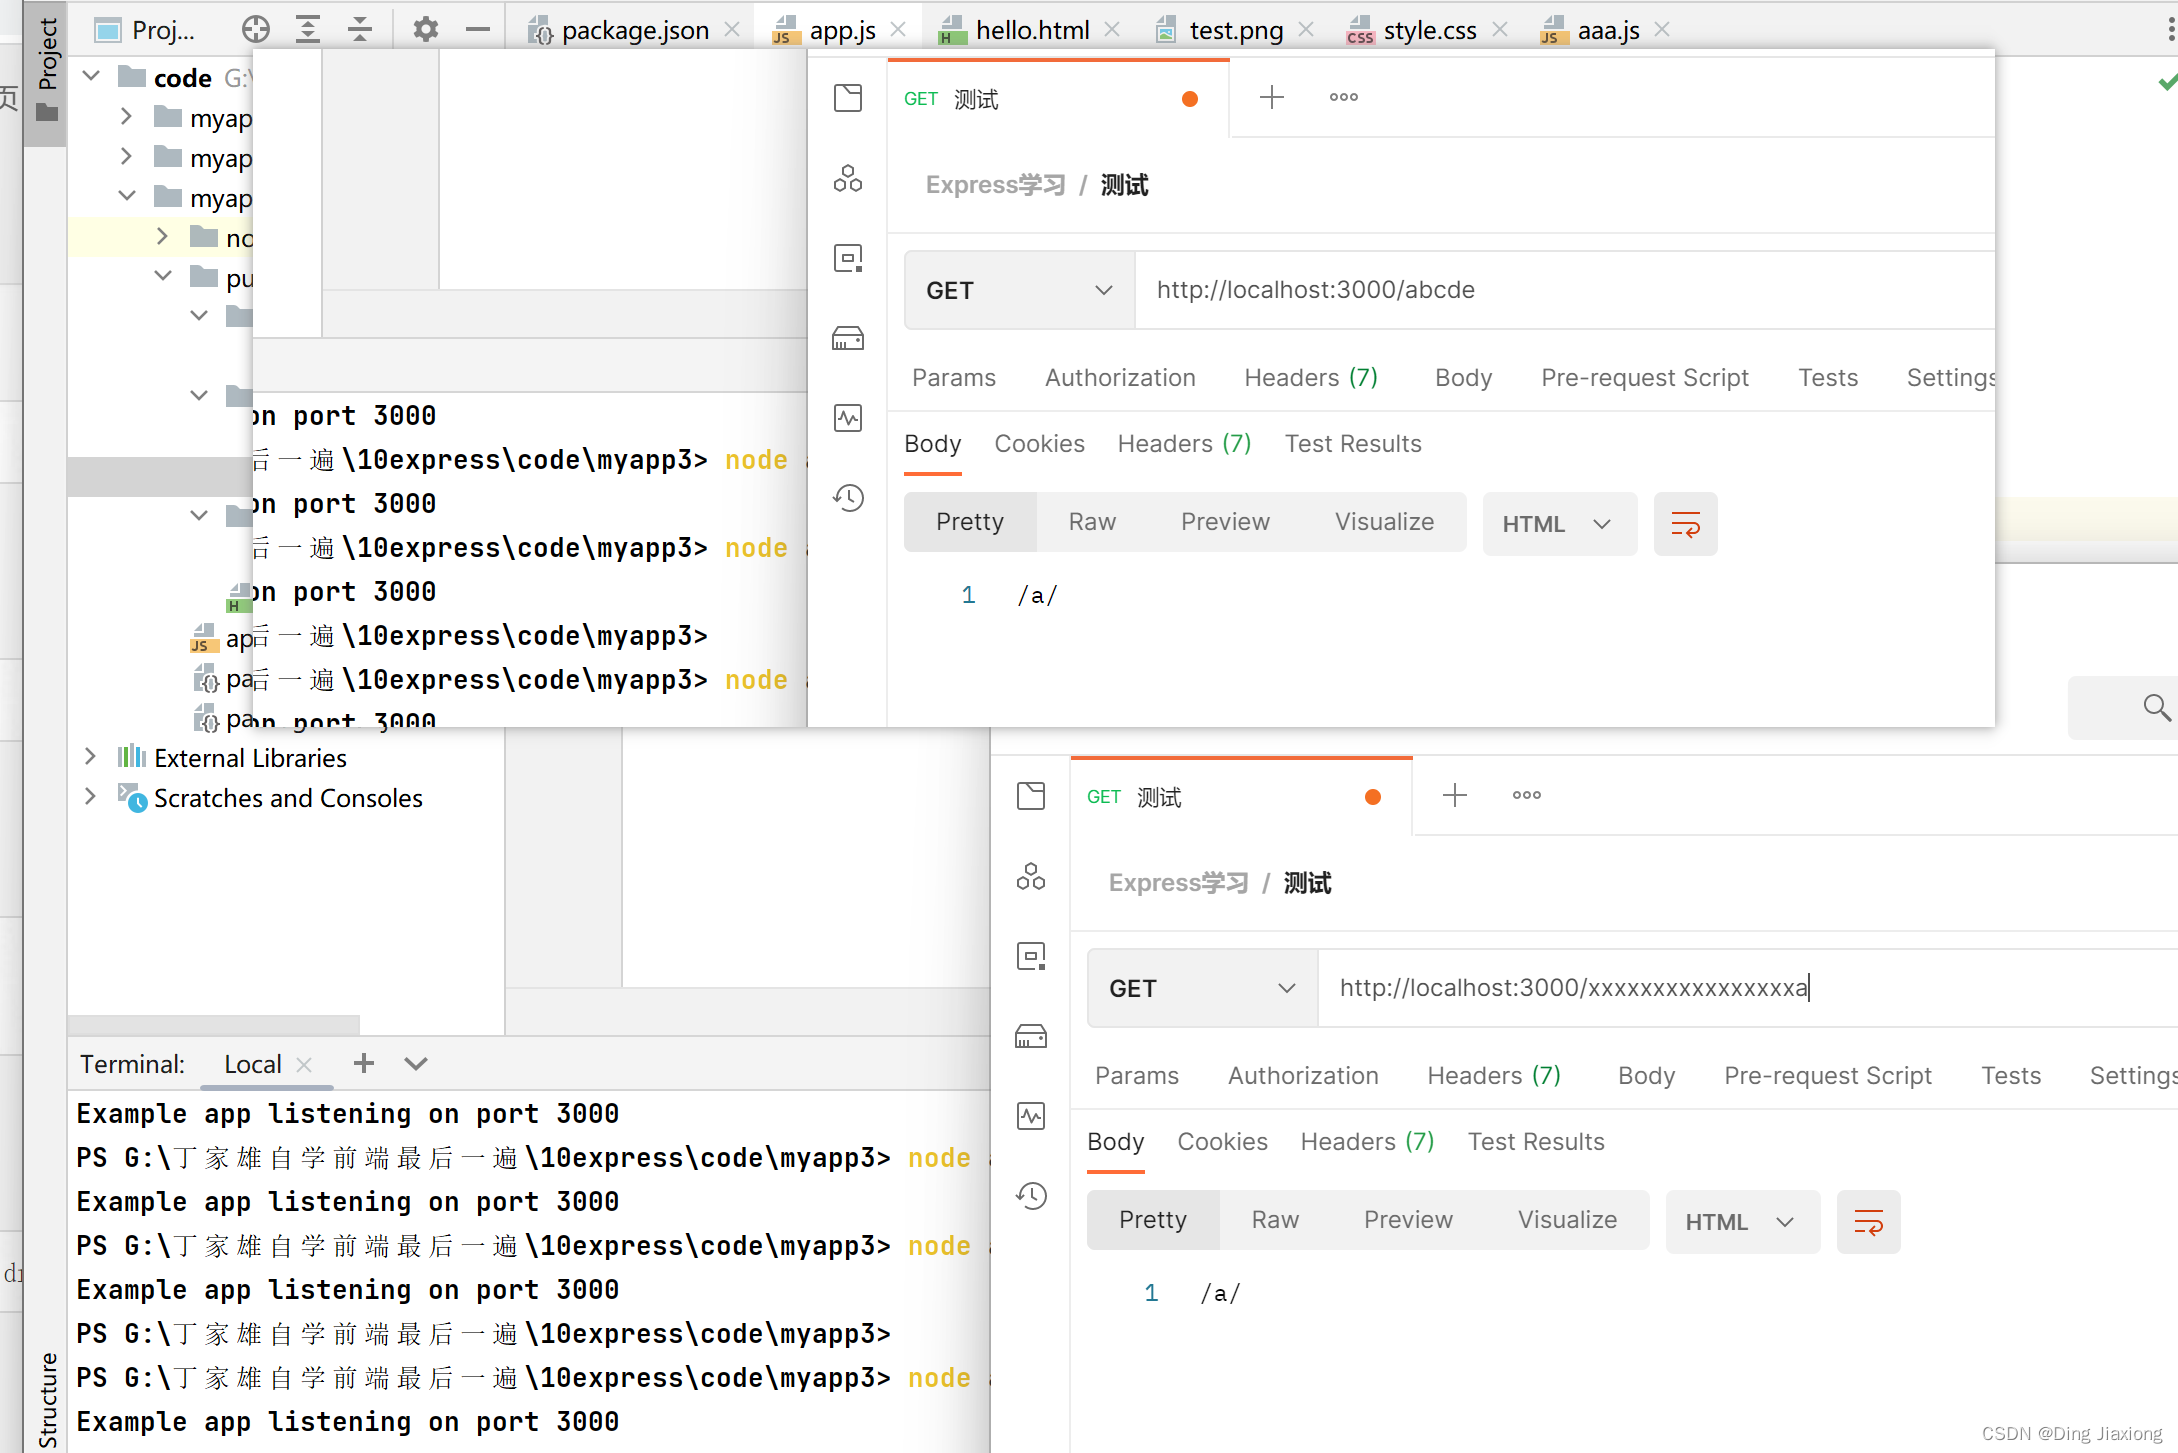Open Project panel settings gear
Viewport: 2178px width, 1453px height.
click(x=426, y=30)
